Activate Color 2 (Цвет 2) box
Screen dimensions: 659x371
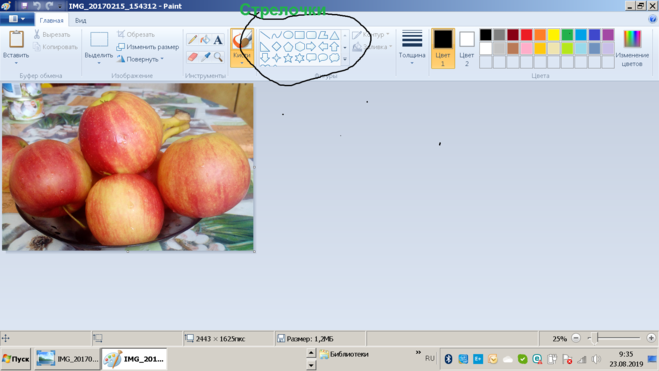[467, 48]
